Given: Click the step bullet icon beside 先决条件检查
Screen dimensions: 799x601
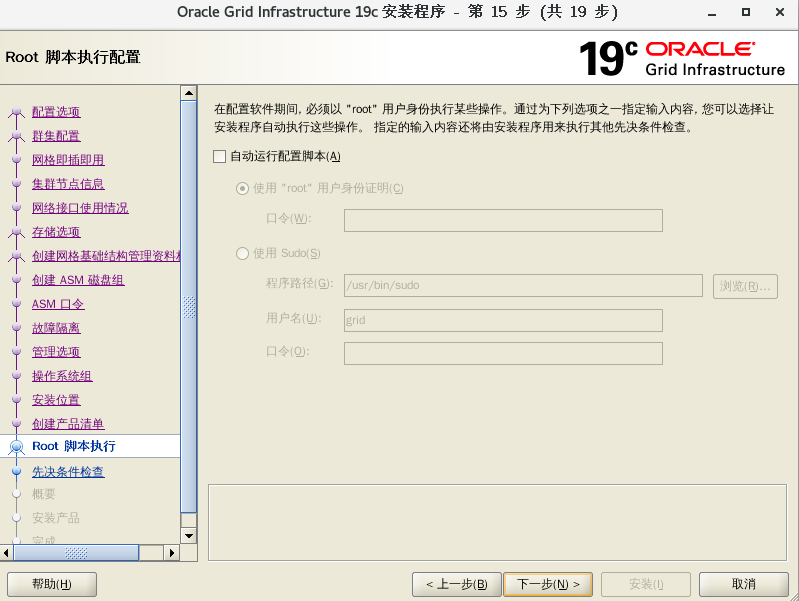Looking at the screenshot, I should coord(16,472).
